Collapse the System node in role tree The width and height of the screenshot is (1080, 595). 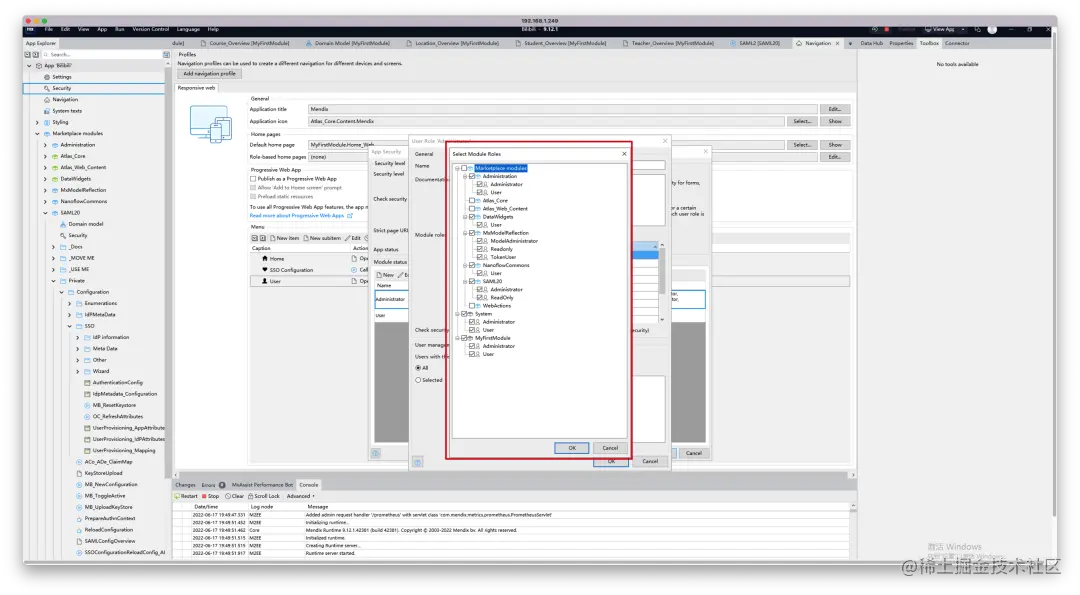[457, 314]
